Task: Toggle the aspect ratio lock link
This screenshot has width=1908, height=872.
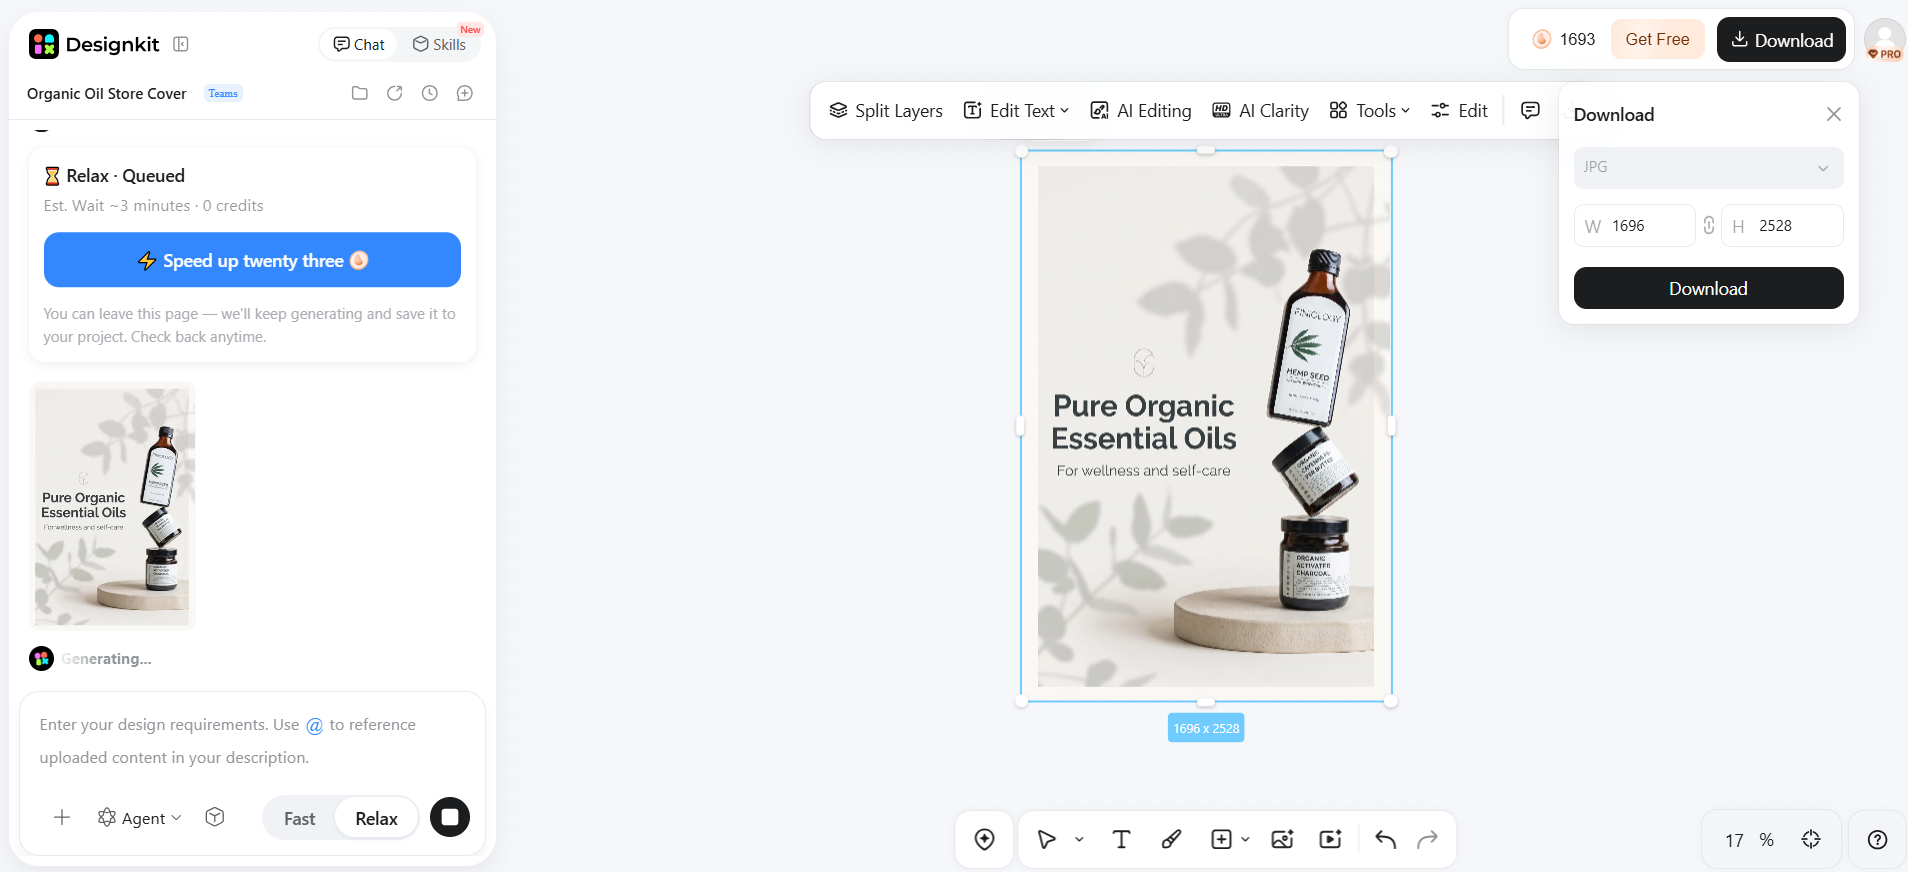Action: tap(1709, 225)
